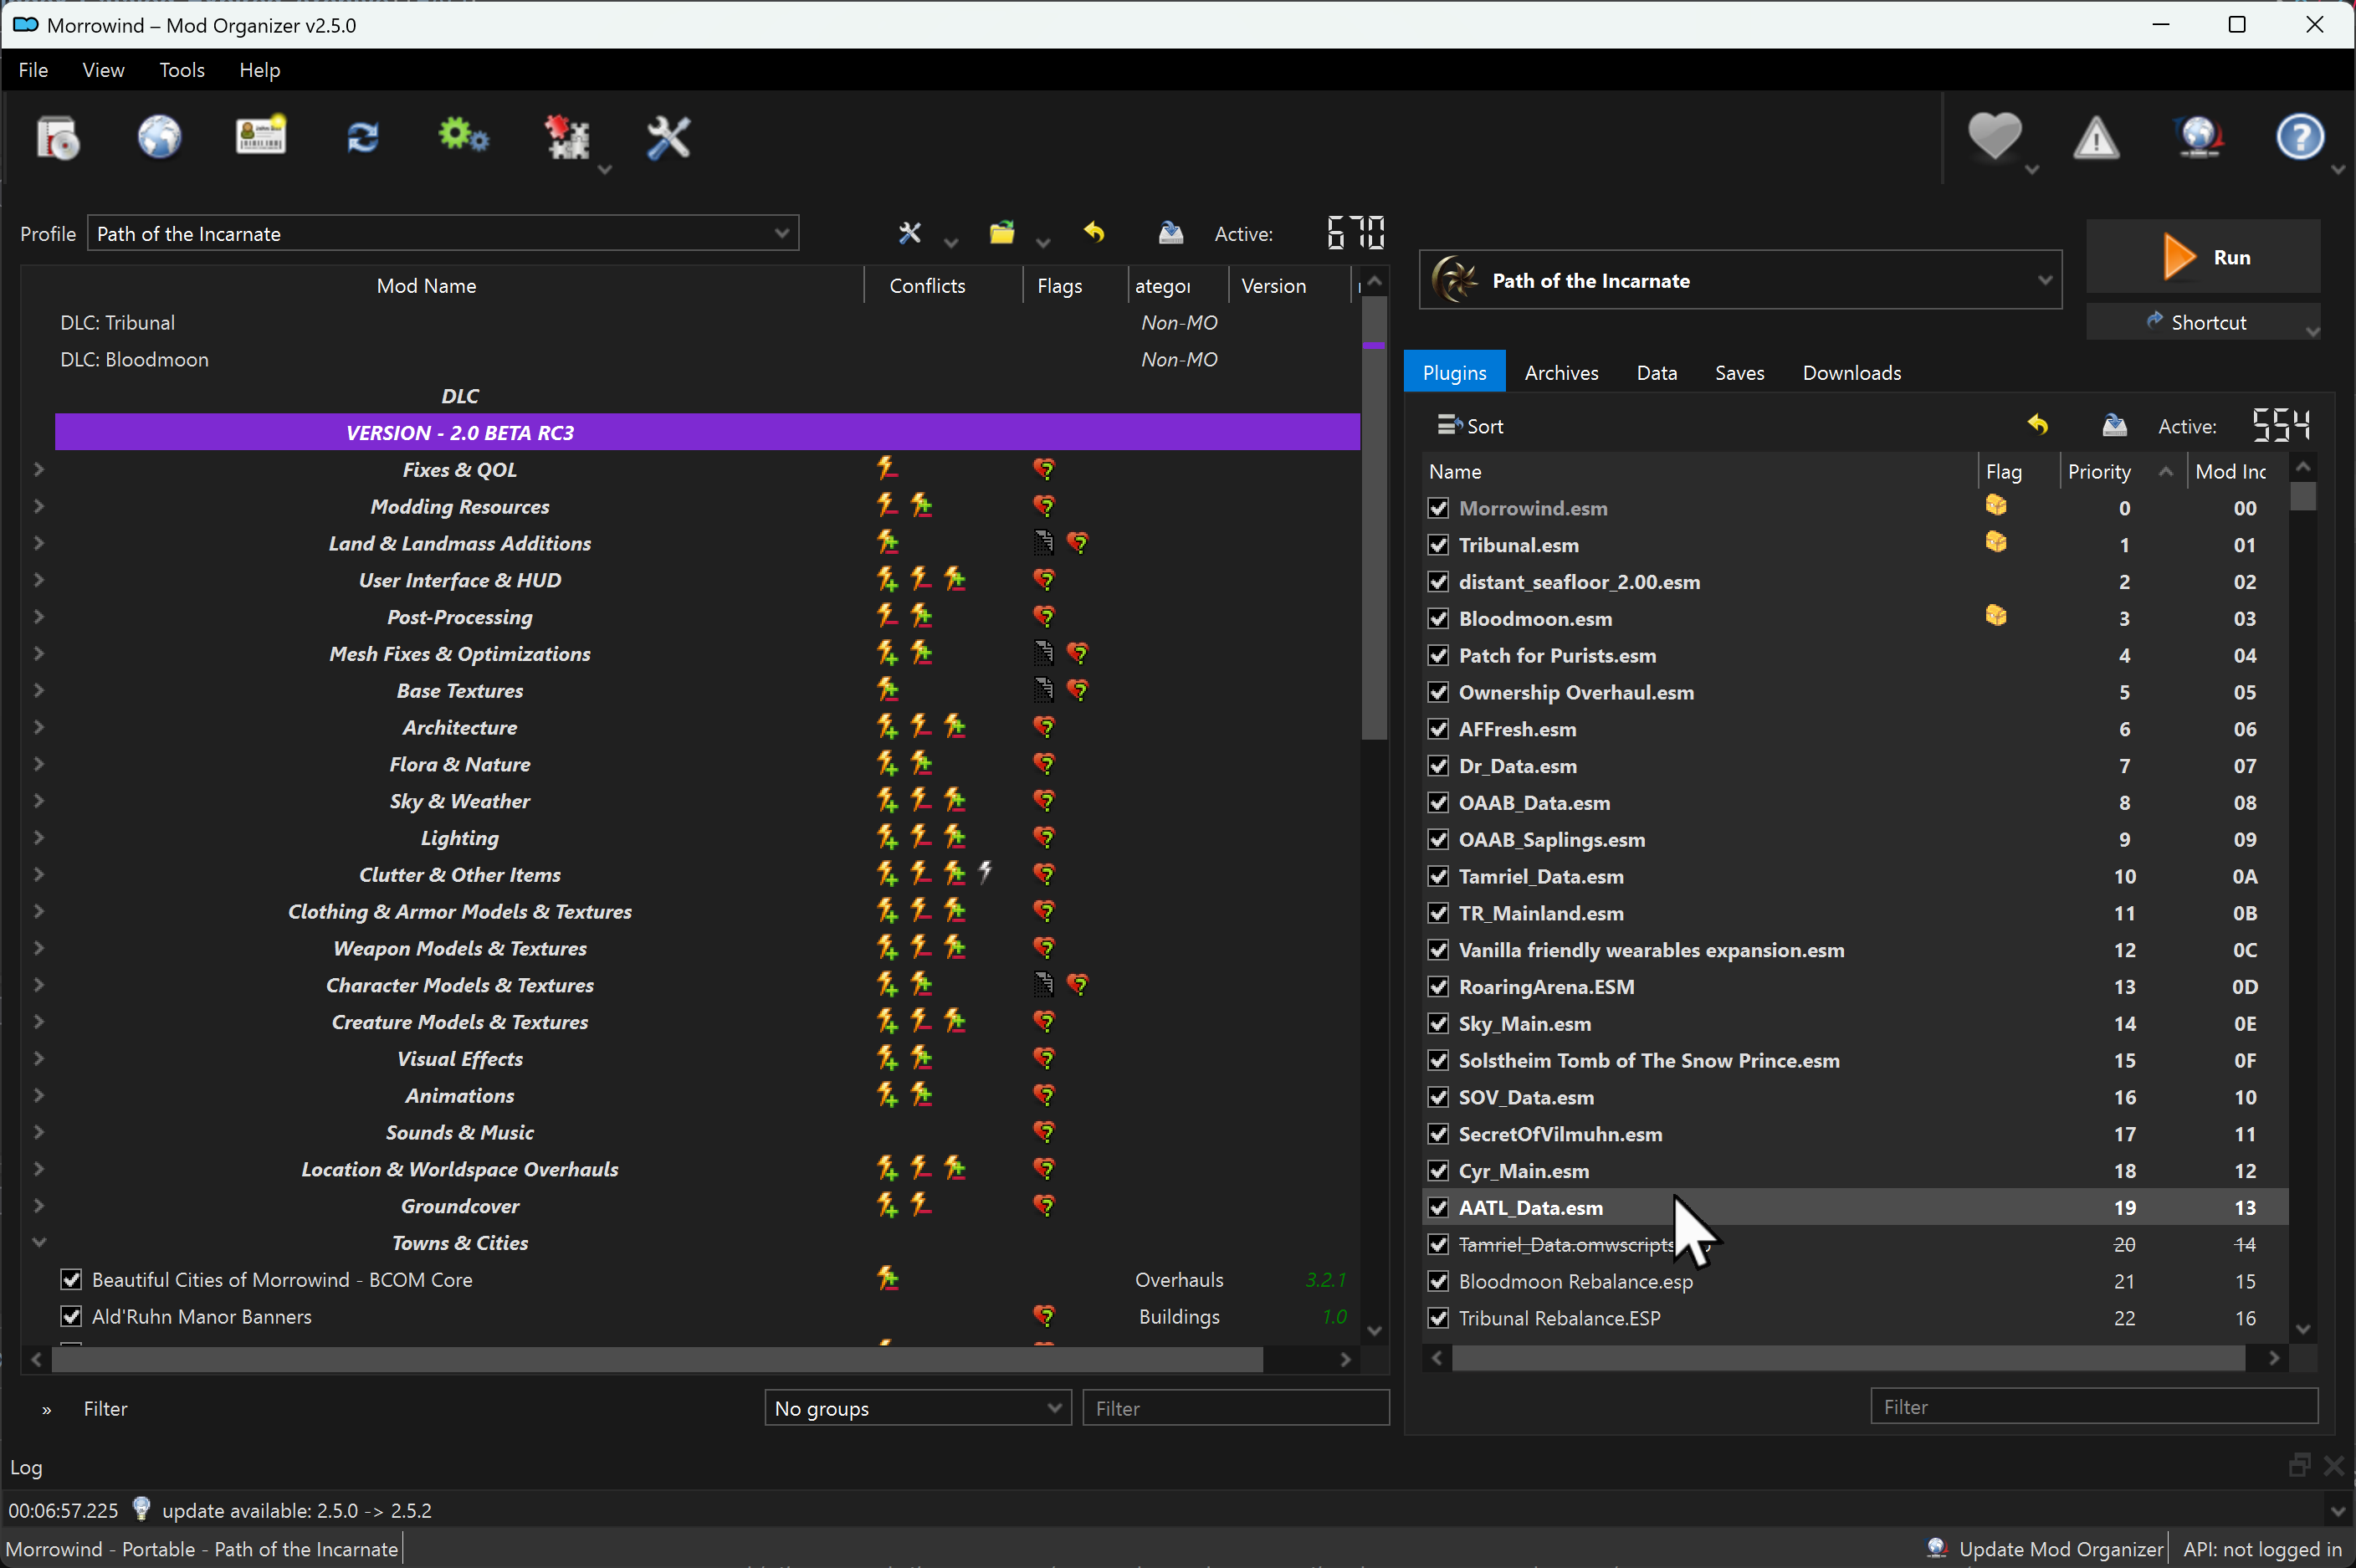Open Settings wrench and screwdriver icon
Image resolution: width=2356 pixels, height=1568 pixels.
[668, 137]
